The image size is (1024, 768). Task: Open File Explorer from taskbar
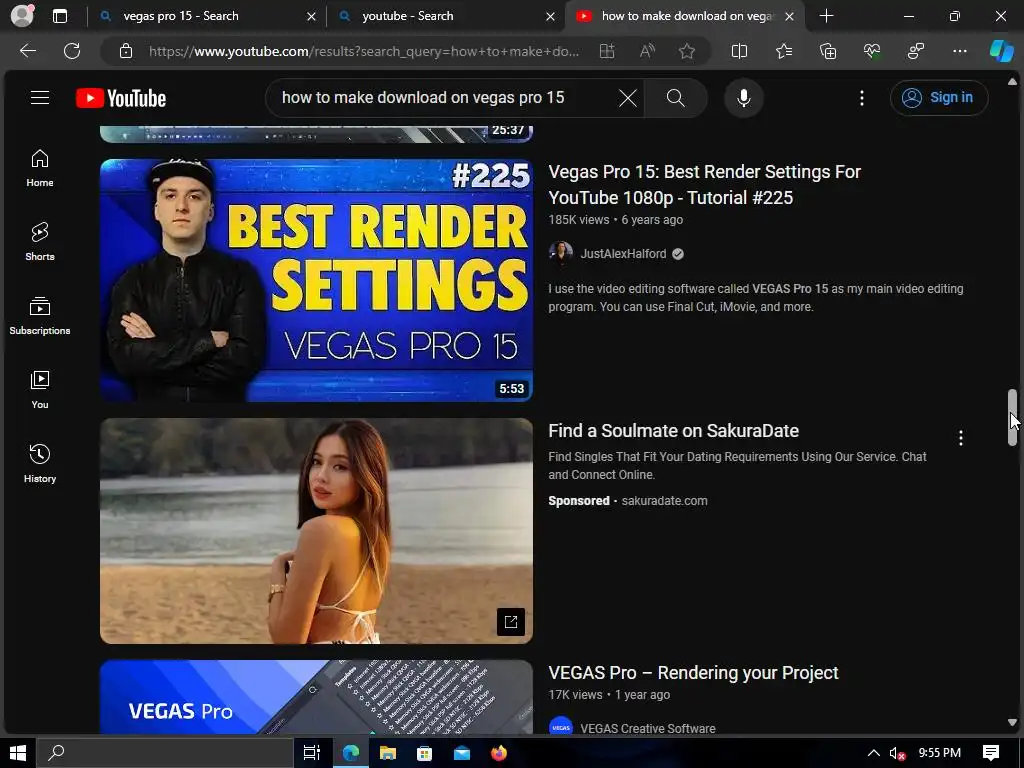pyautogui.click(x=387, y=753)
